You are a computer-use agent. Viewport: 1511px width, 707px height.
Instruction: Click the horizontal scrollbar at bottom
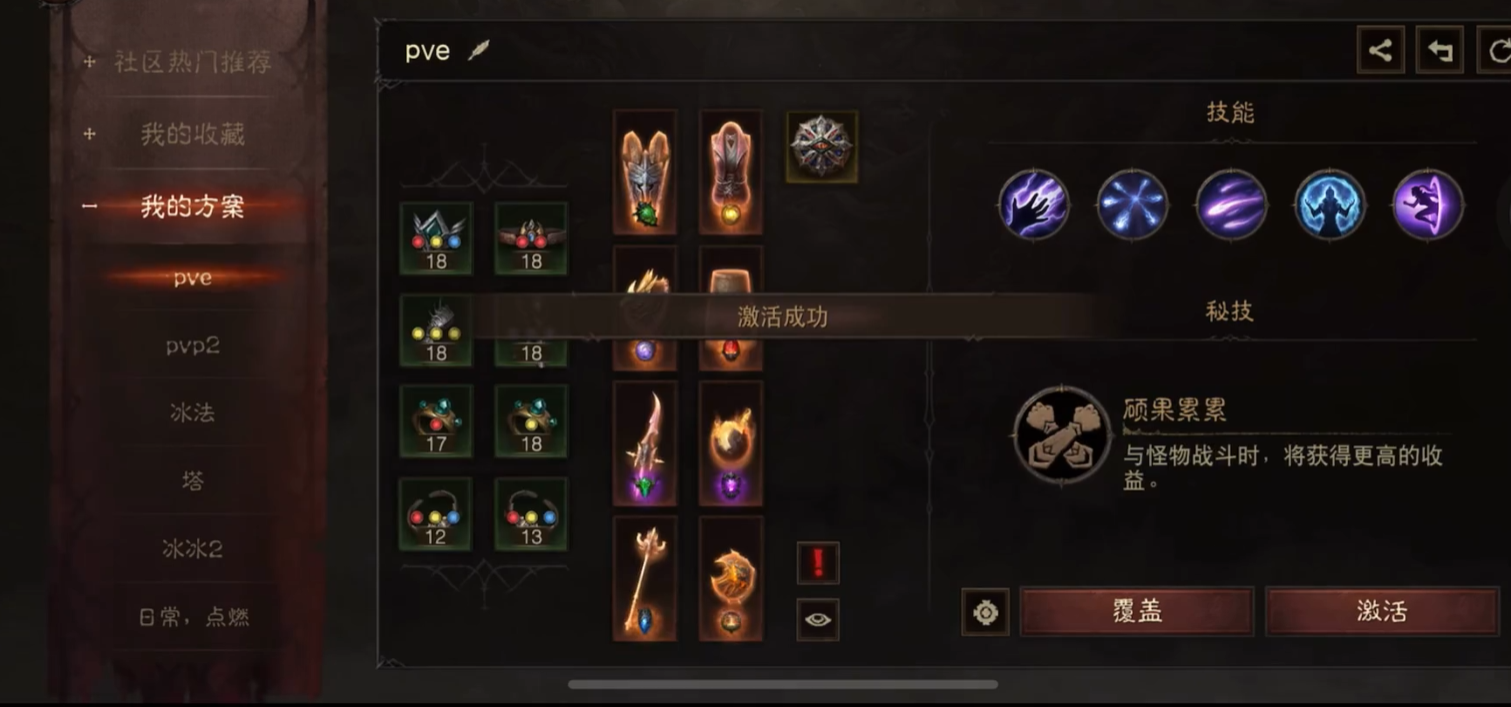[x=782, y=685]
